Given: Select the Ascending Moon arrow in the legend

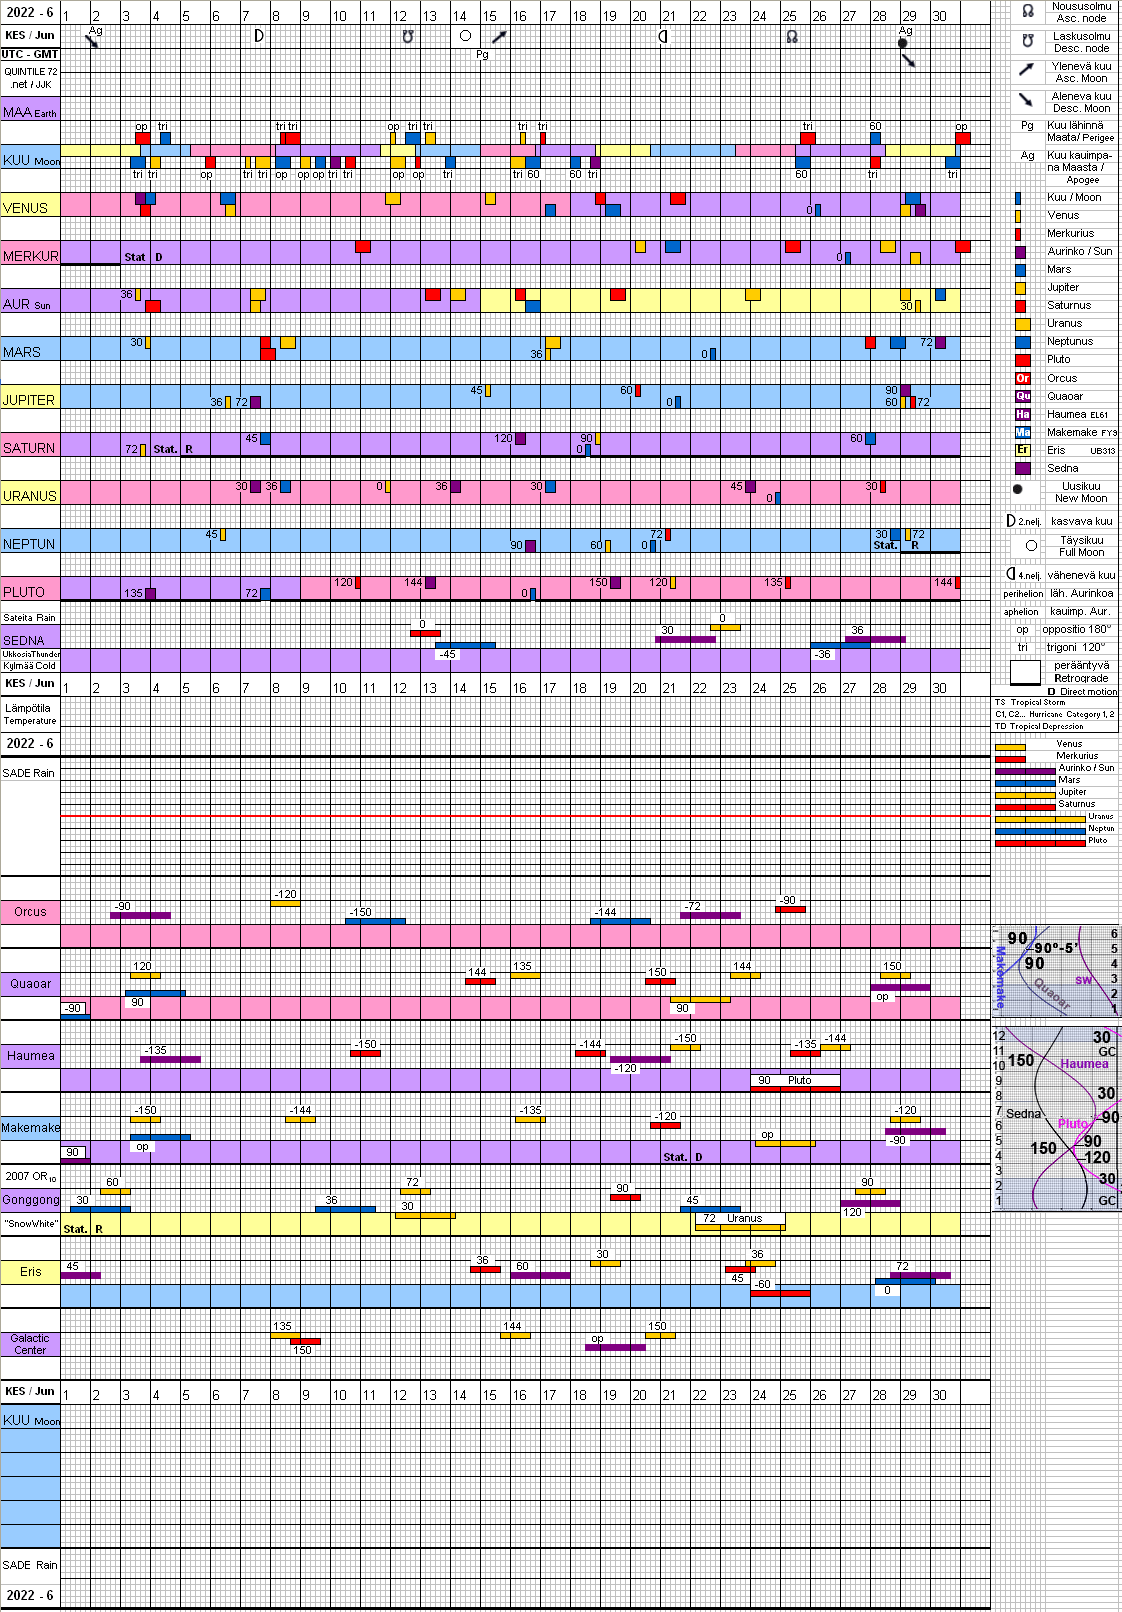Looking at the screenshot, I should point(1026,70).
